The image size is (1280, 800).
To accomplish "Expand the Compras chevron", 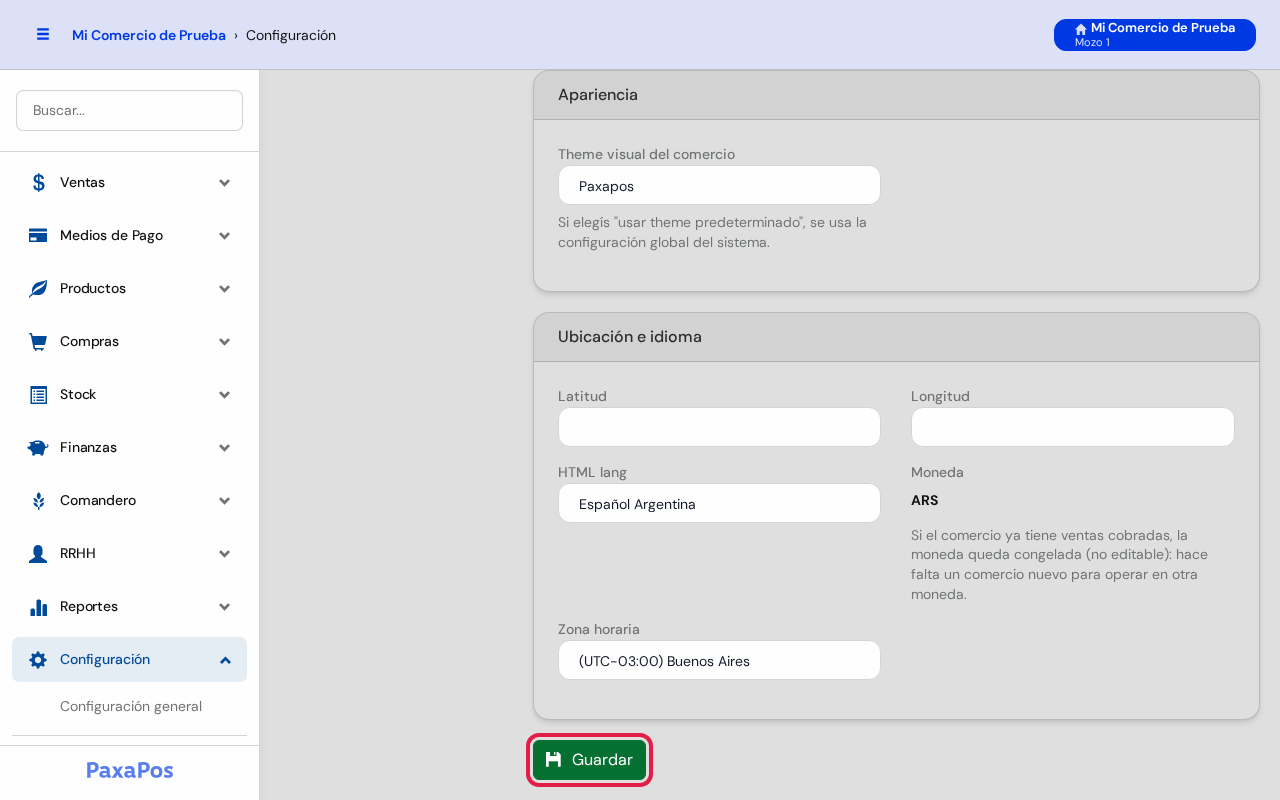I will [225, 342].
